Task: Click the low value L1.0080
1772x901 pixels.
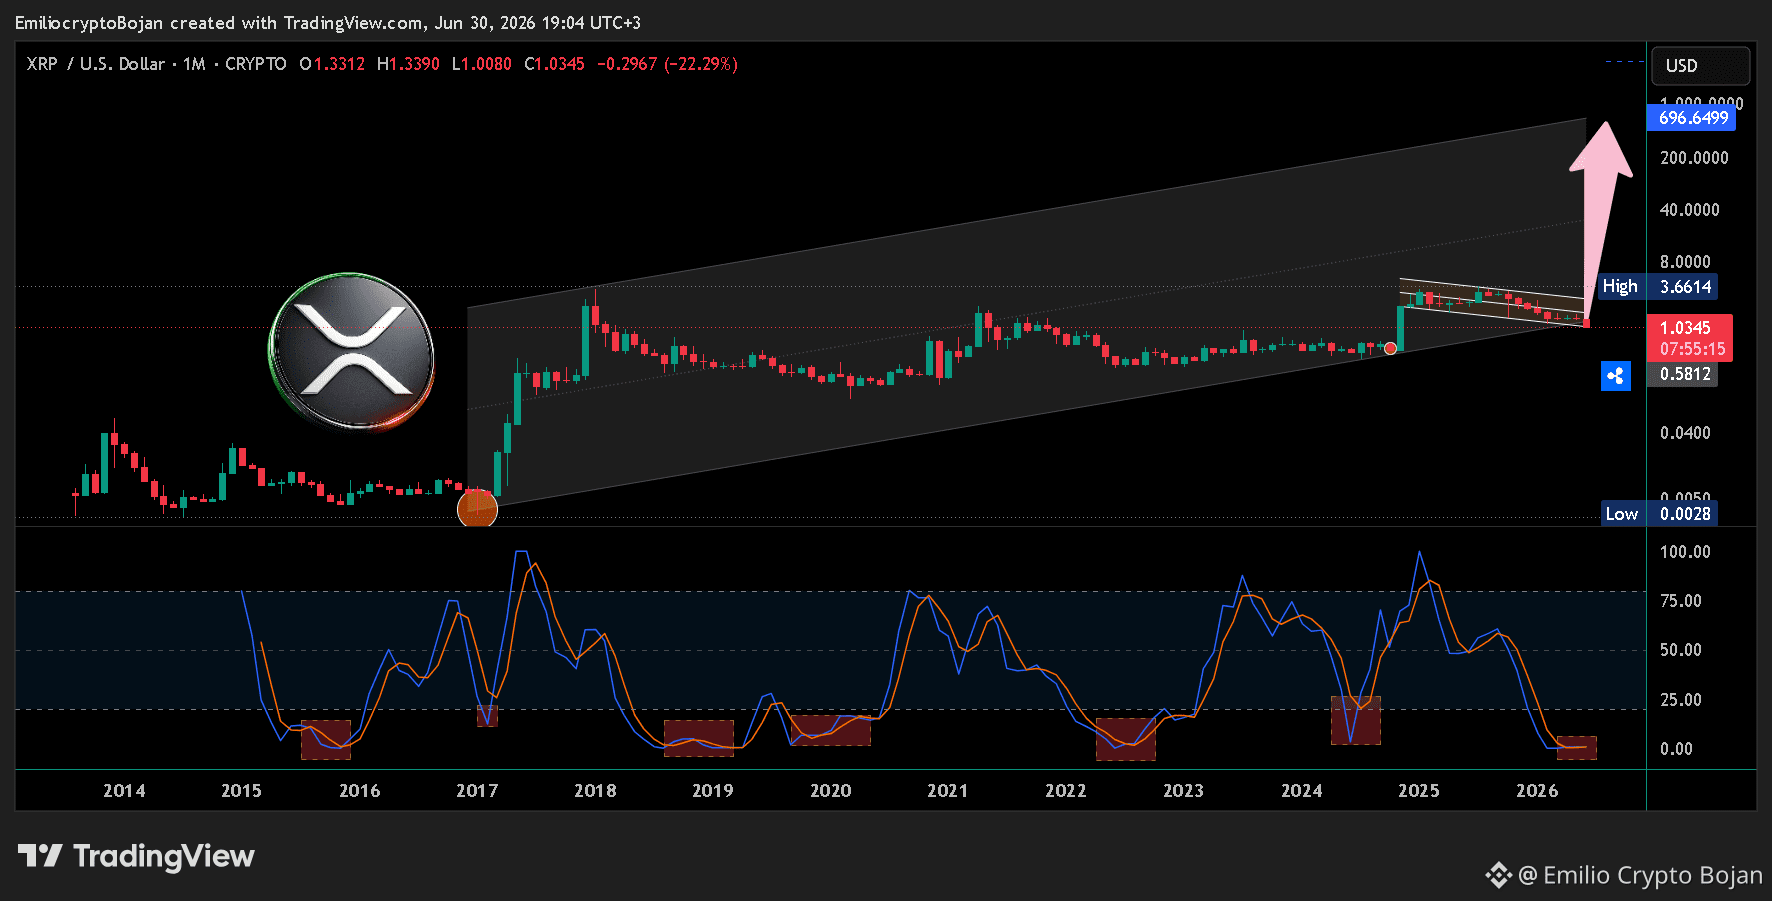Action: click(482, 64)
